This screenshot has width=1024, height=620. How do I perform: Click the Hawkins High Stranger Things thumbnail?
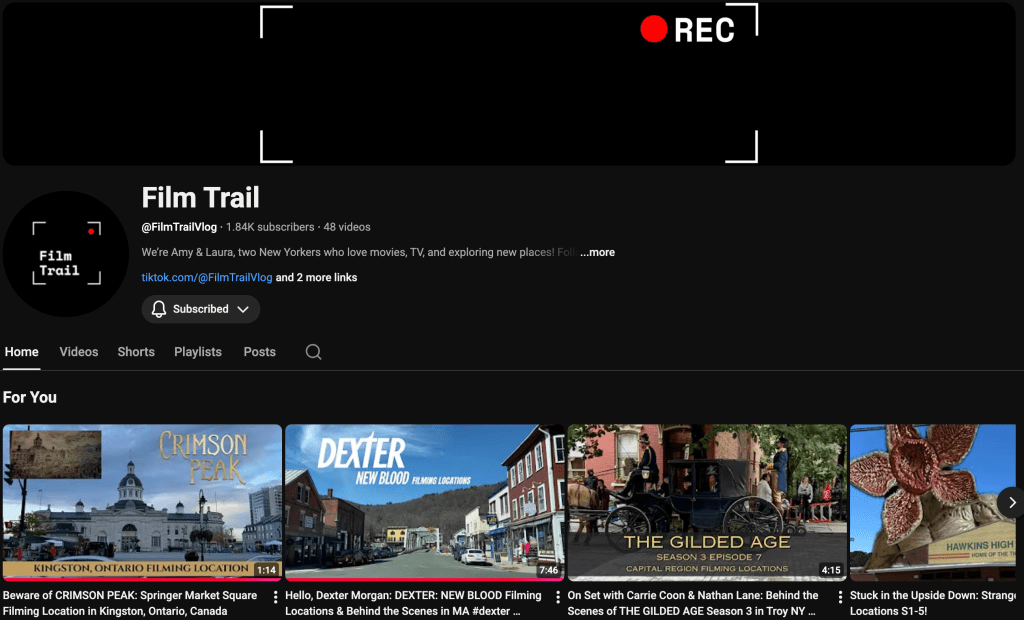point(930,502)
